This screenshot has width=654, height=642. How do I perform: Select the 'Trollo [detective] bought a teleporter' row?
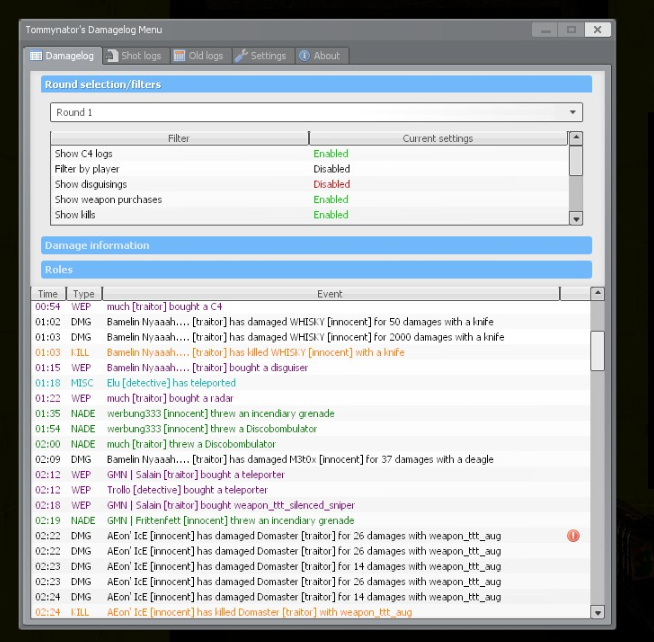[311, 490]
